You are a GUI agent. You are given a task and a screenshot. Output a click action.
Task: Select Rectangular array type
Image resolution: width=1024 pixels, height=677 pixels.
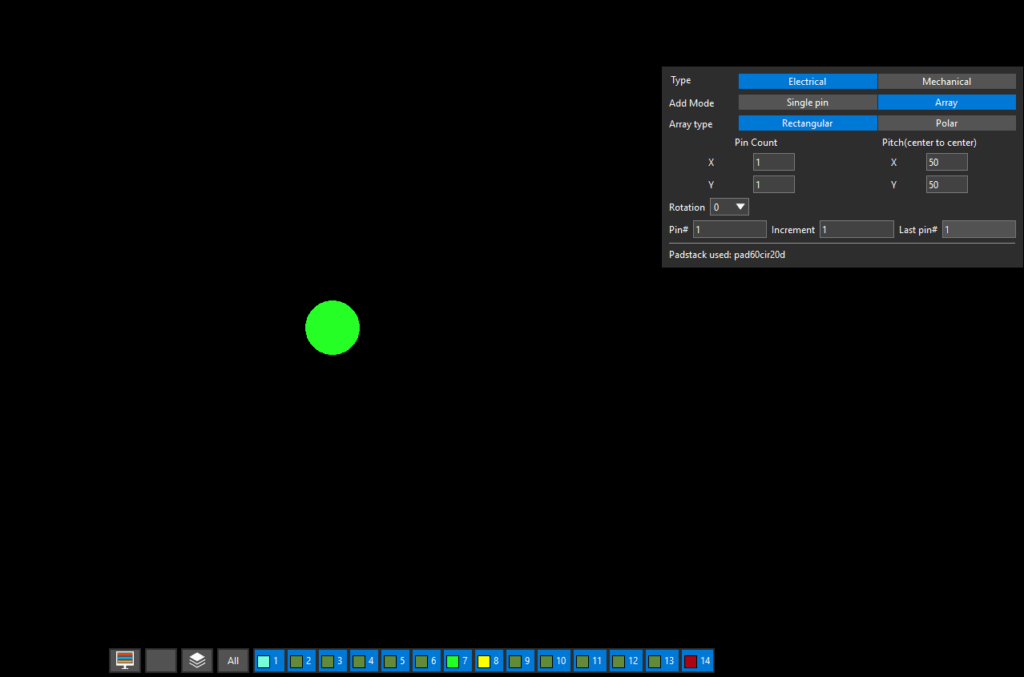807,123
